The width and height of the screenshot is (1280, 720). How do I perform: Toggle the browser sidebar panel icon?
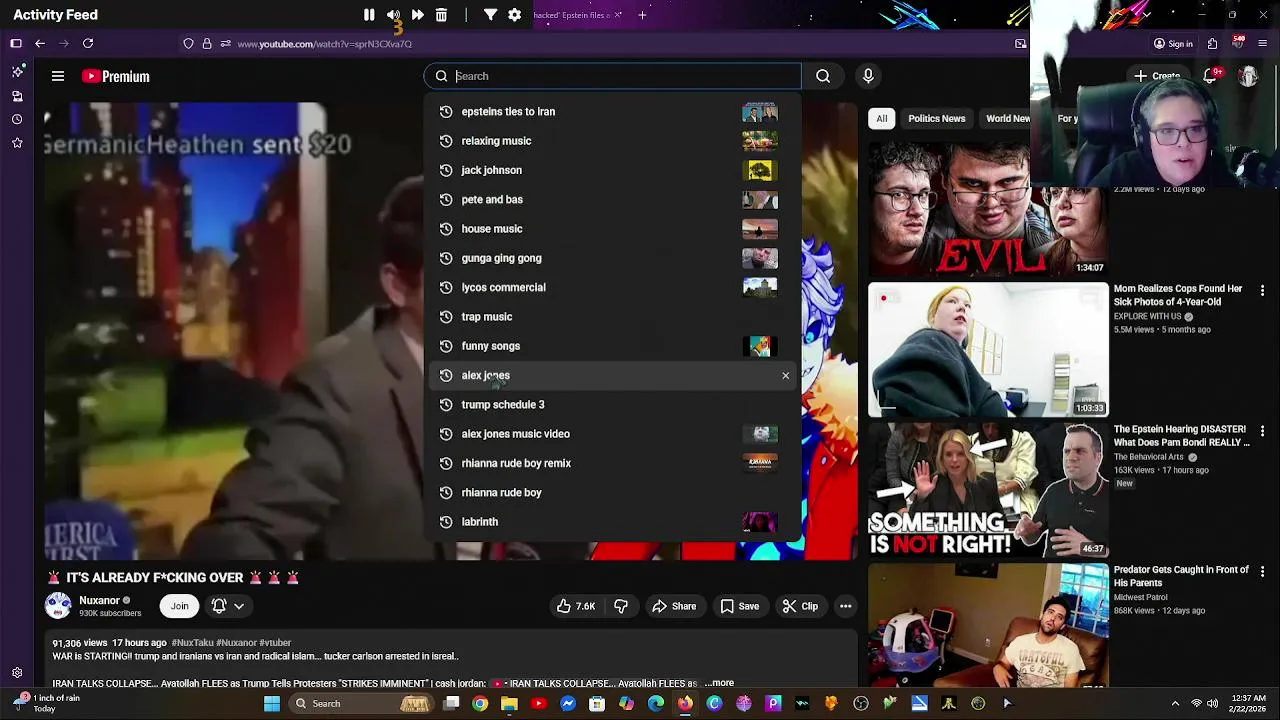pos(16,44)
